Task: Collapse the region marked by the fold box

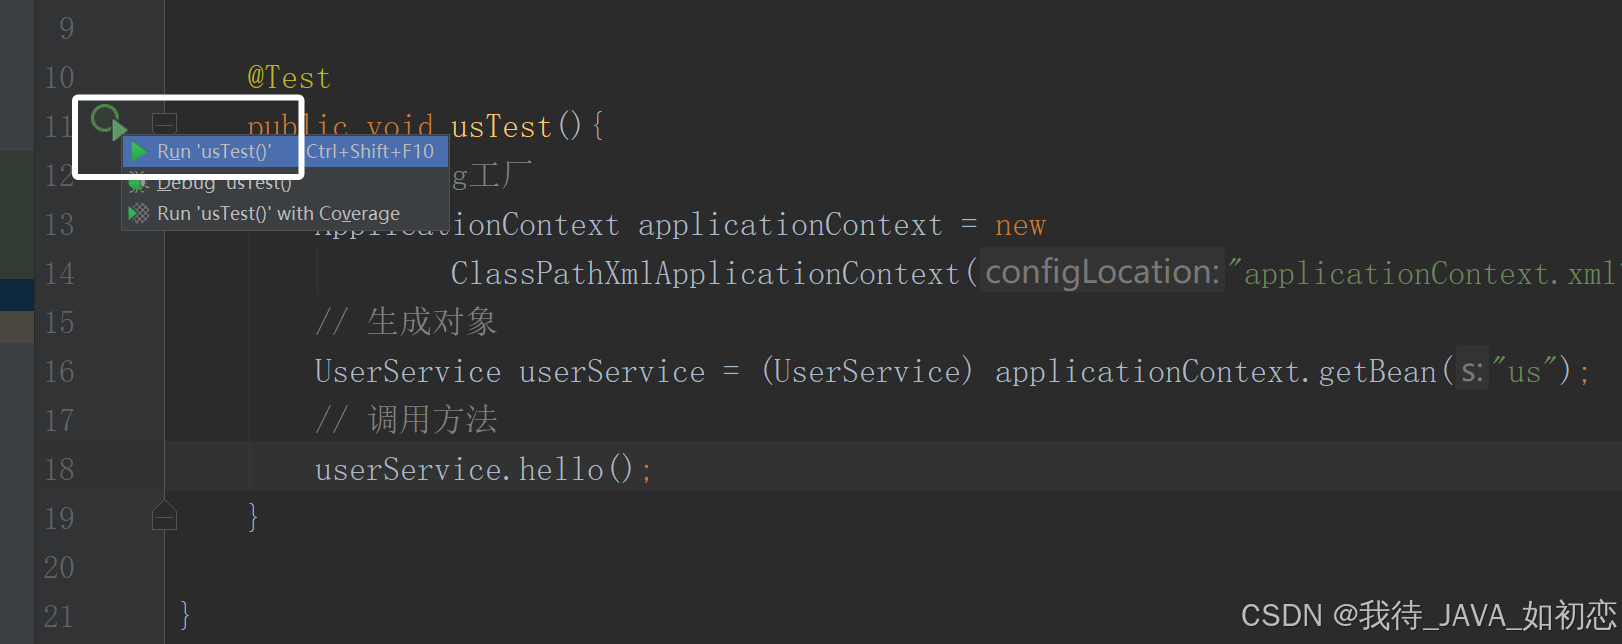Action: point(164,122)
